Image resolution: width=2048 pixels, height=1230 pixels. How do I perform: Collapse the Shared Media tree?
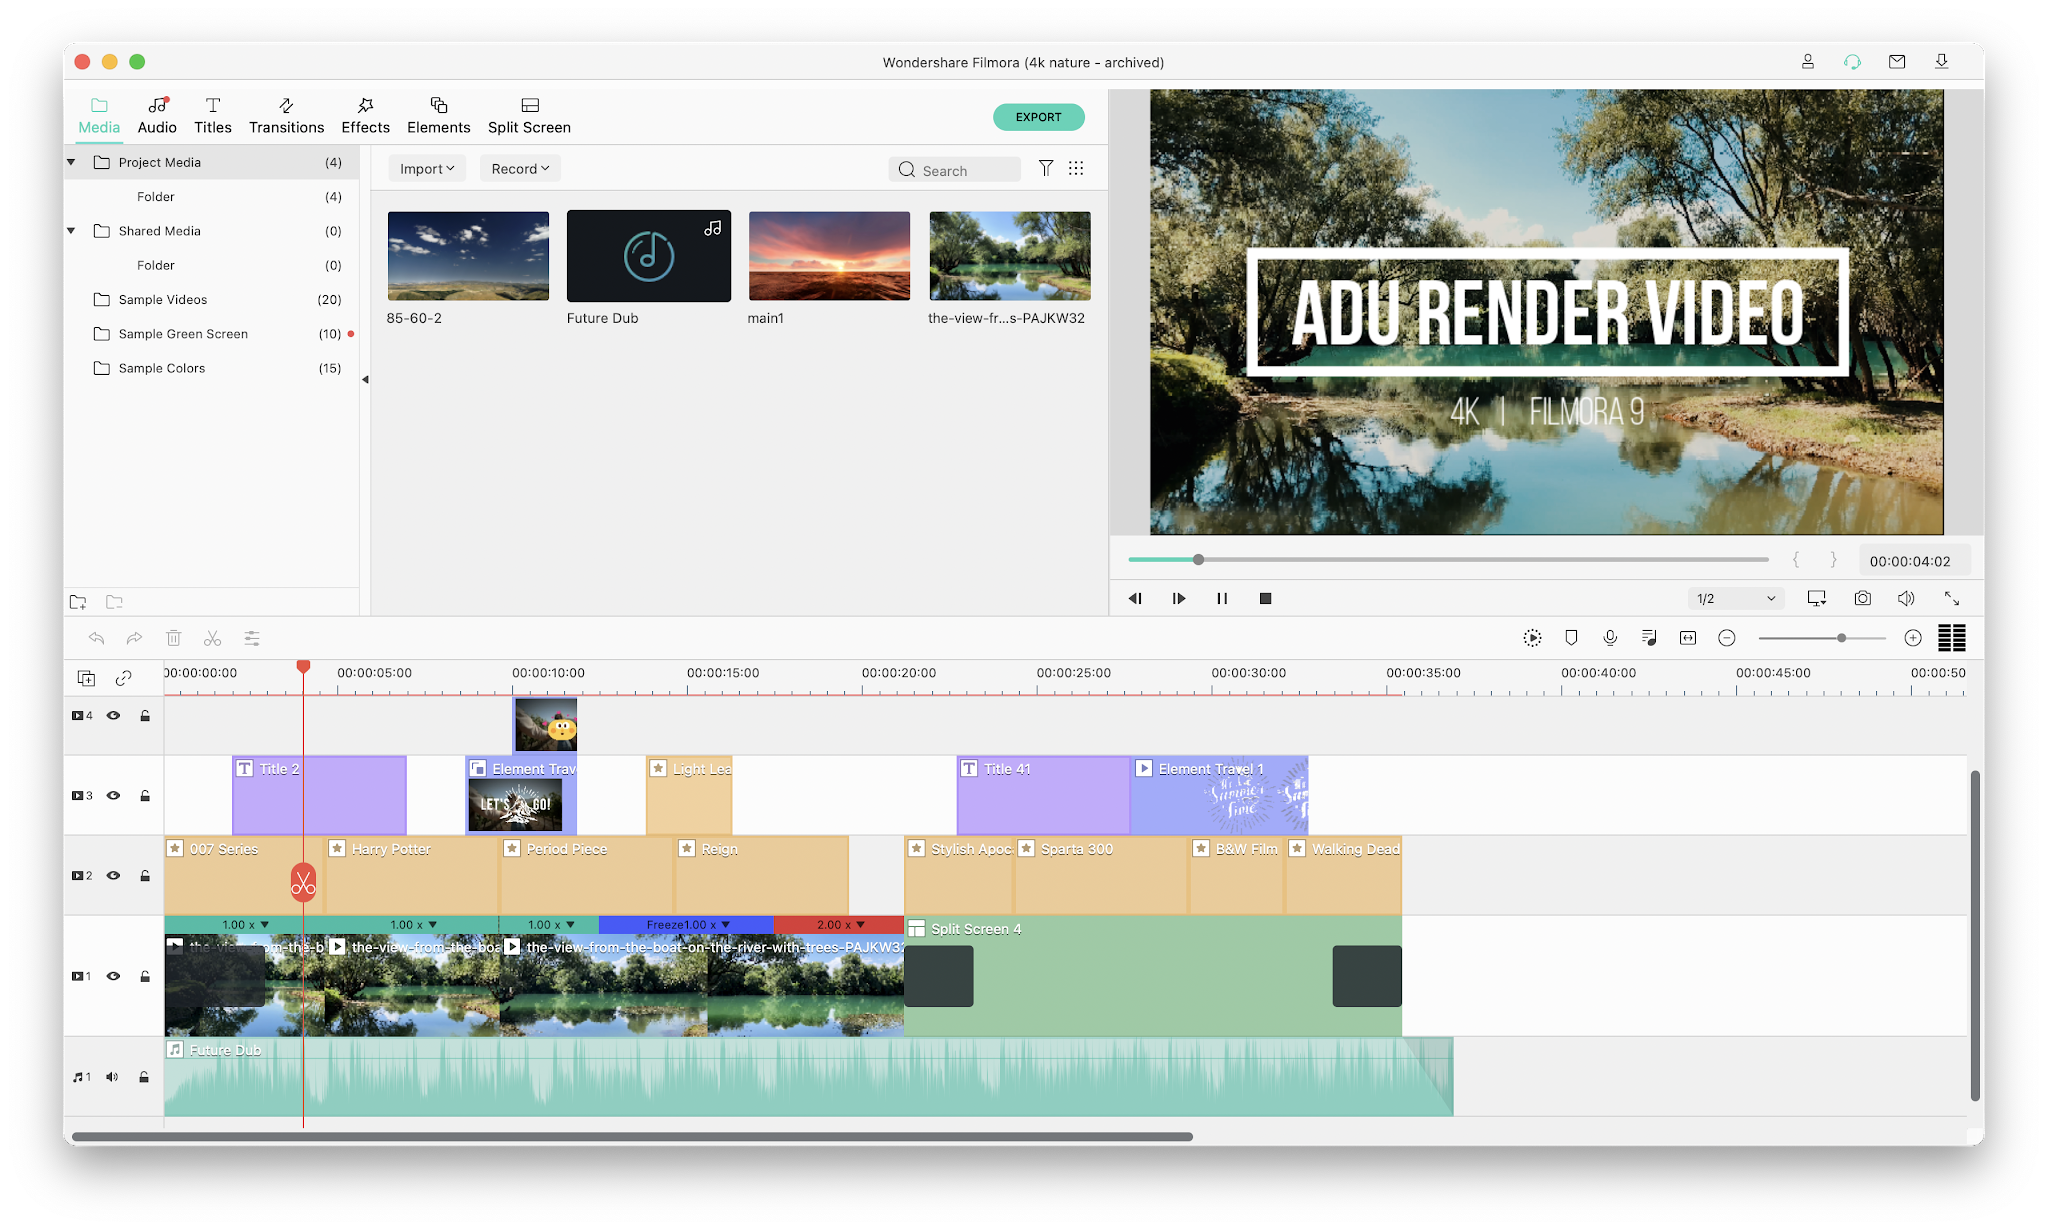pyautogui.click(x=71, y=231)
